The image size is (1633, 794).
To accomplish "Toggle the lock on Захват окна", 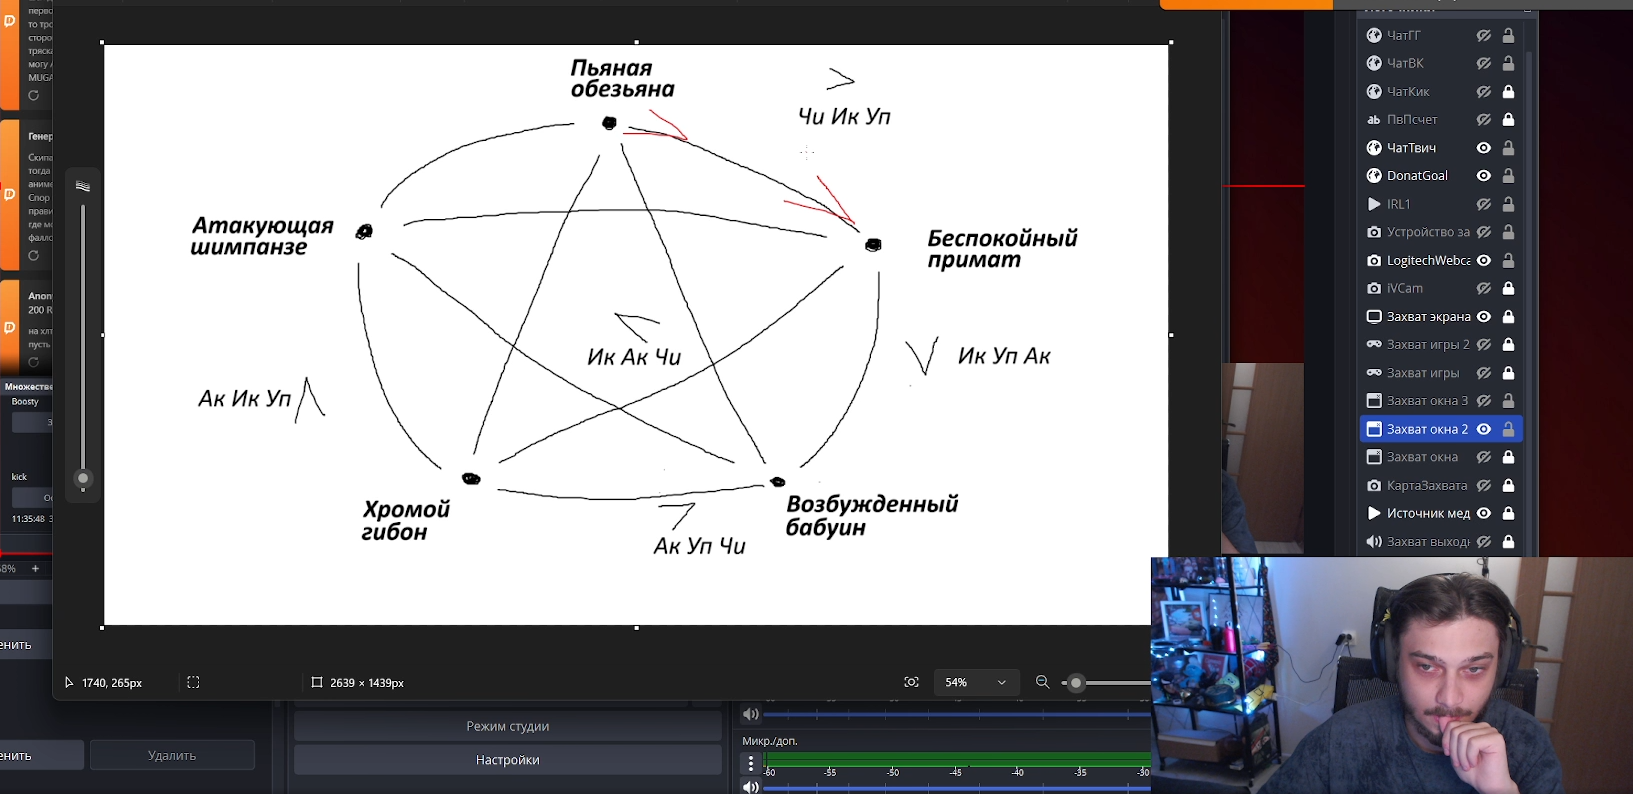I will click(1508, 457).
